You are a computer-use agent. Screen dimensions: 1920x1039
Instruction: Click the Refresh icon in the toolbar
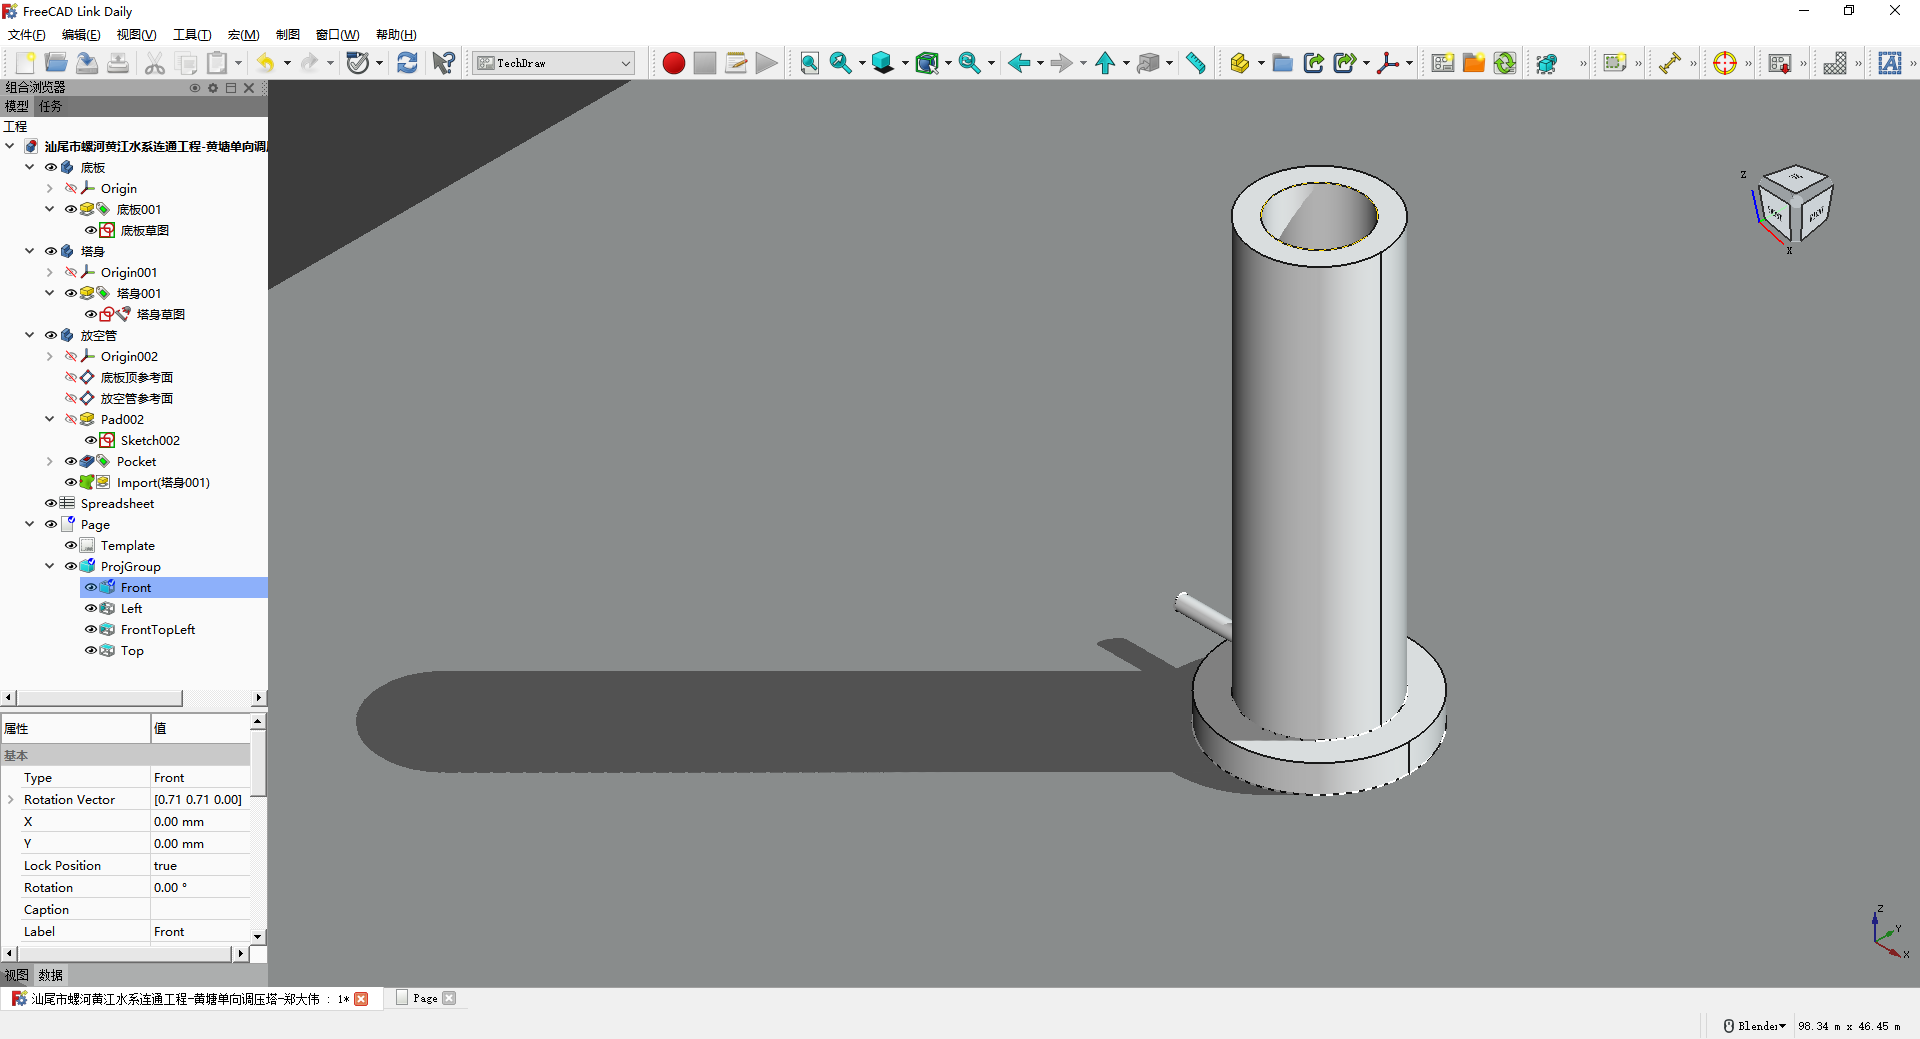point(407,63)
